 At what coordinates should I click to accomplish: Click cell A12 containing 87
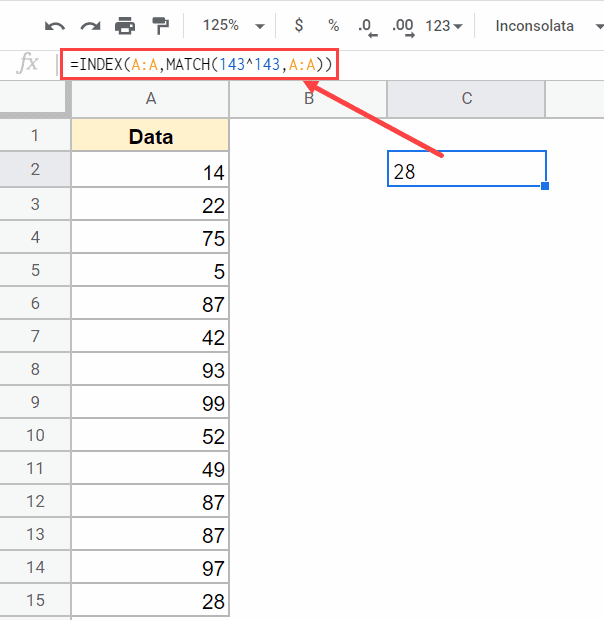pos(150,501)
